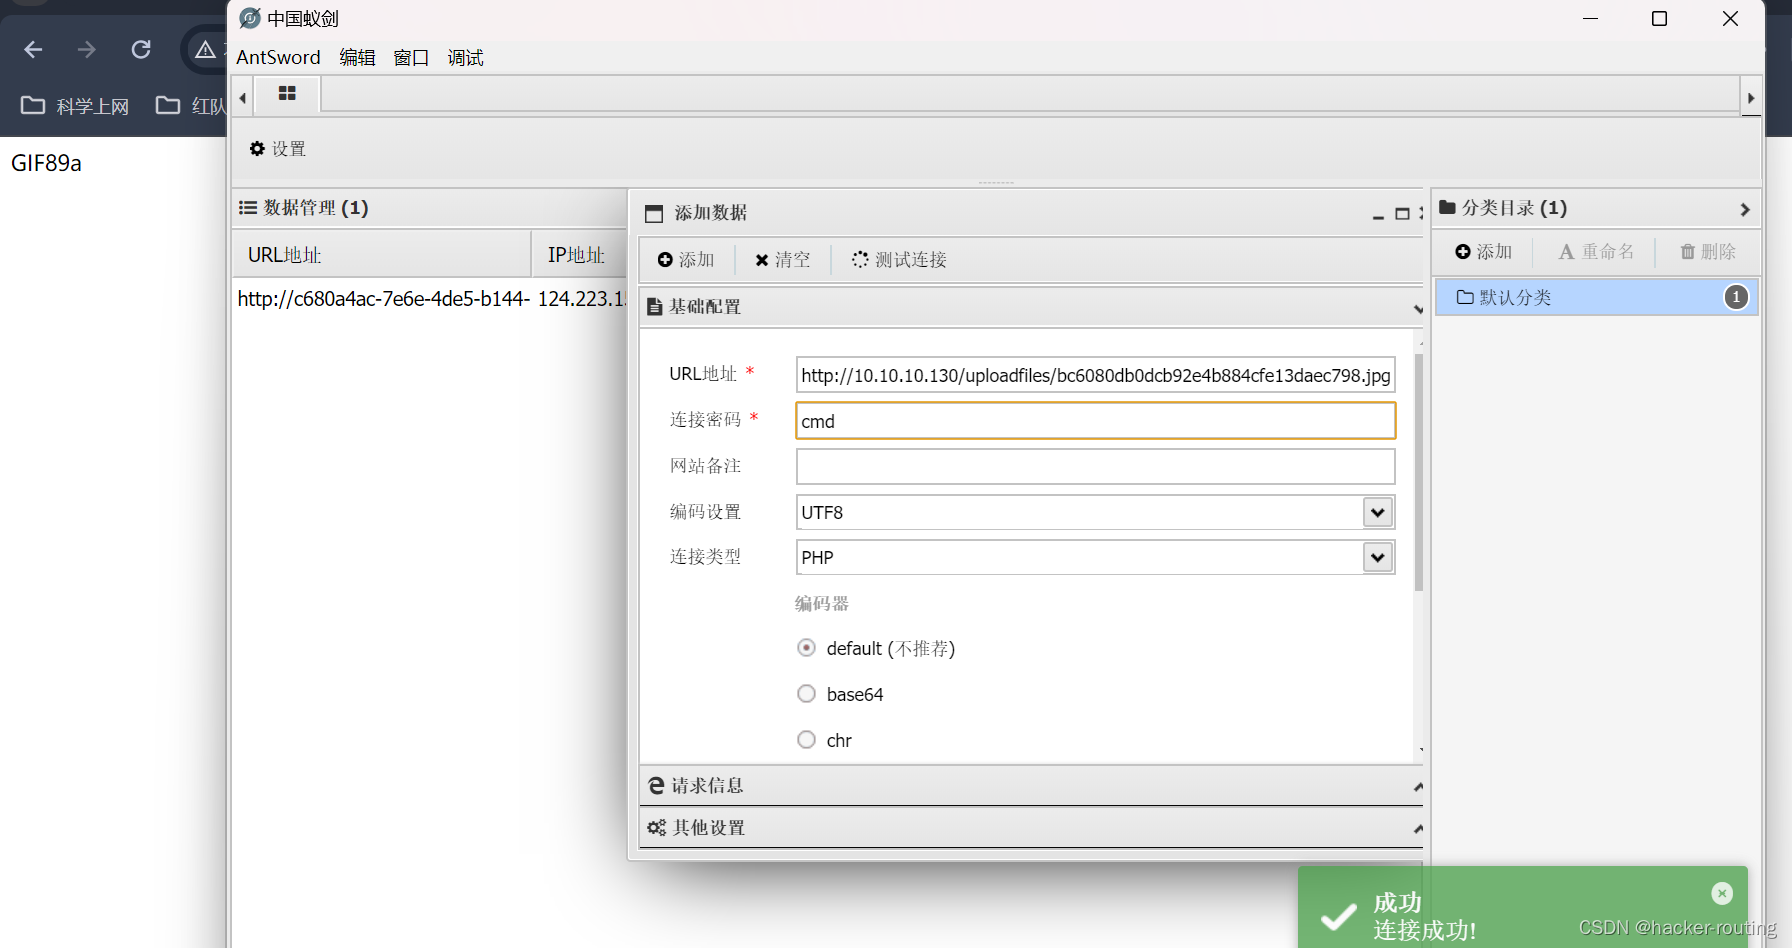
Task: Click the browser reload icon
Action: tap(141, 48)
